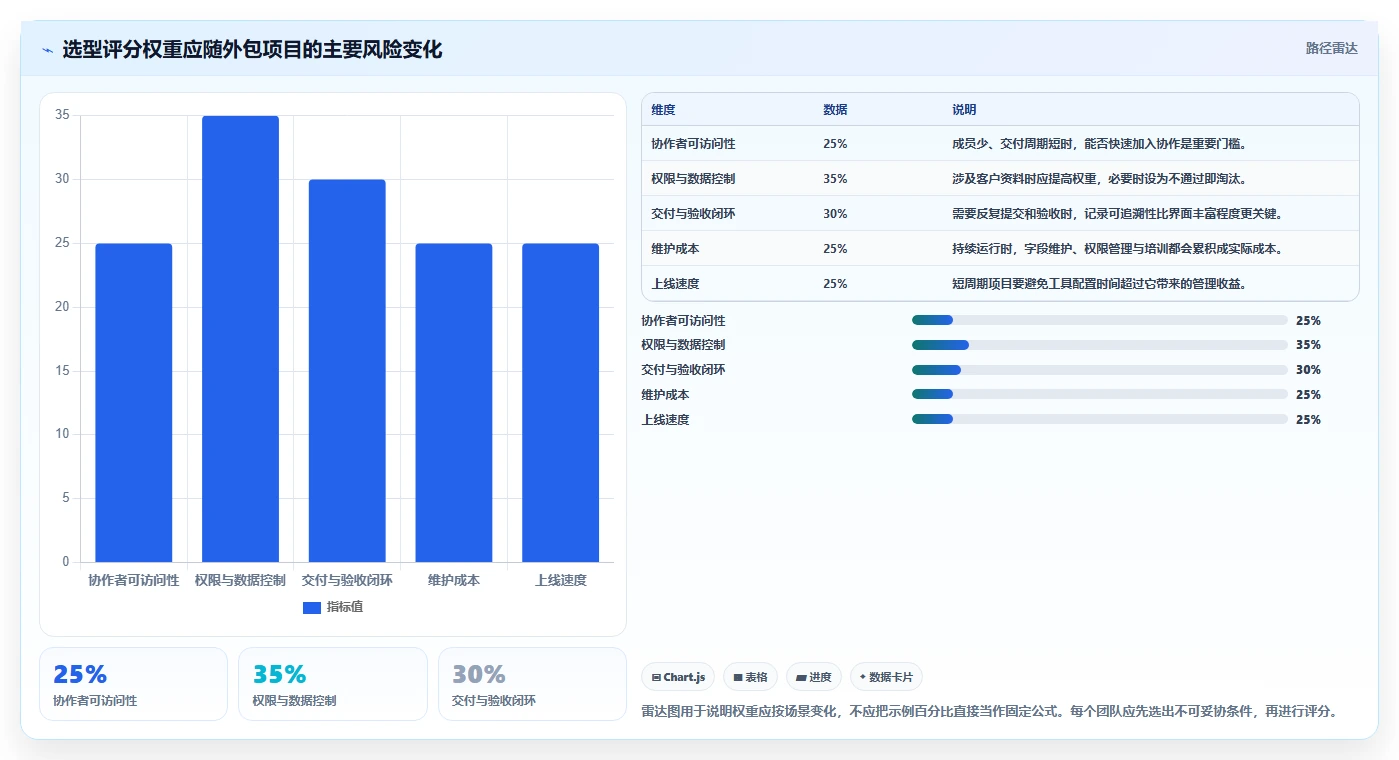1399x760 pixels.
Task: Click the 协作者可访问性 progress row label
Action: [x=683, y=321]
